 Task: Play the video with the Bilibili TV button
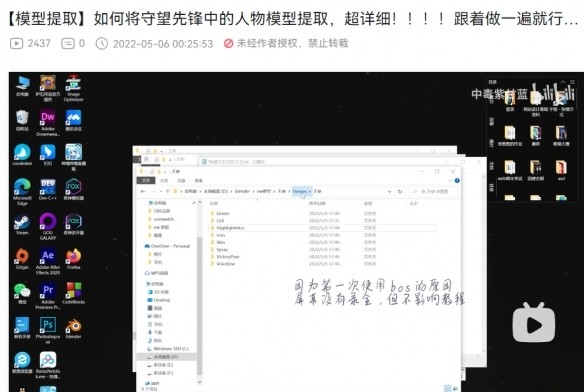tap(534, 323)
